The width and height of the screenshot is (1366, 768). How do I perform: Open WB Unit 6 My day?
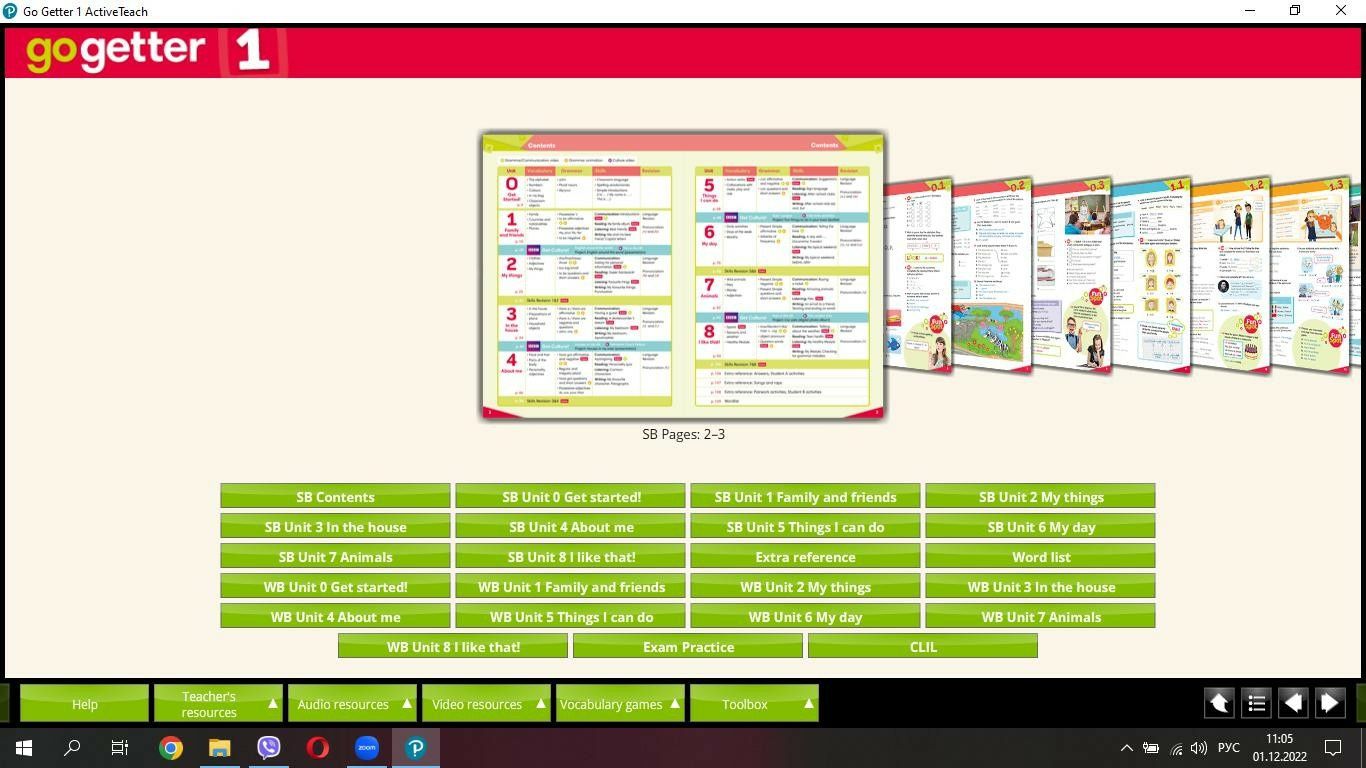point(806,616)
